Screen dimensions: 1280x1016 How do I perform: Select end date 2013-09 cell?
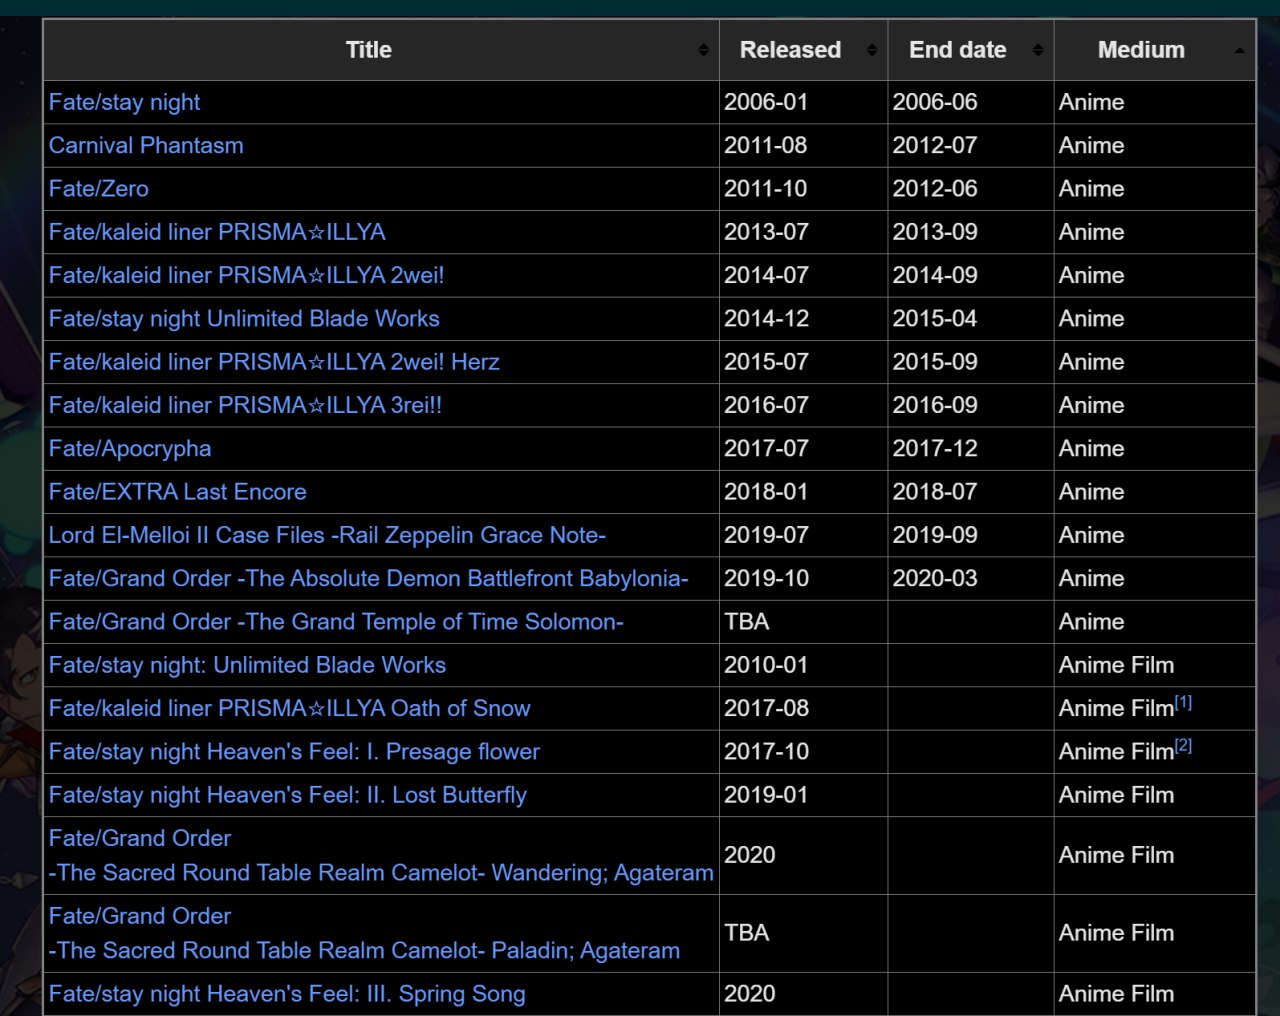[x=970, y=232]
